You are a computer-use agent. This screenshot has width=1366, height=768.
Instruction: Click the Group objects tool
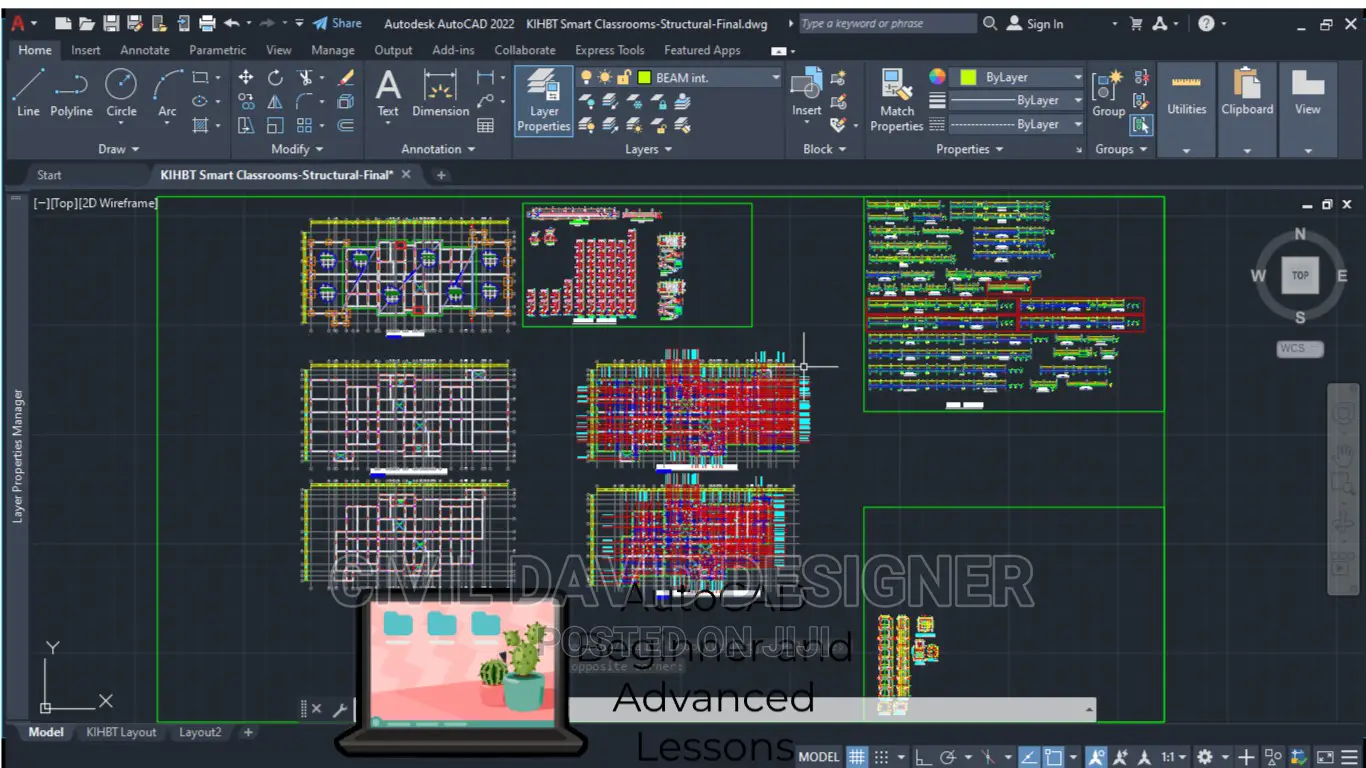coord(1108,93)
